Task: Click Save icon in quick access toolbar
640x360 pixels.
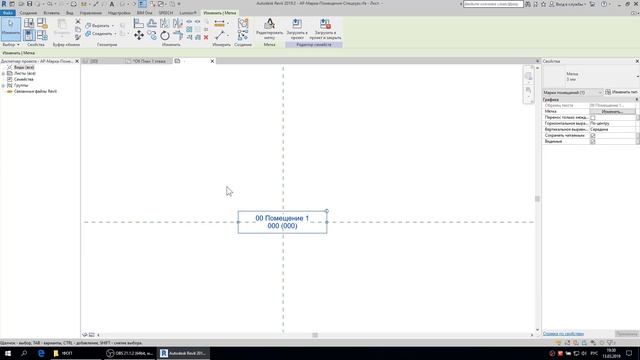Action: click(x=29, y=4)
